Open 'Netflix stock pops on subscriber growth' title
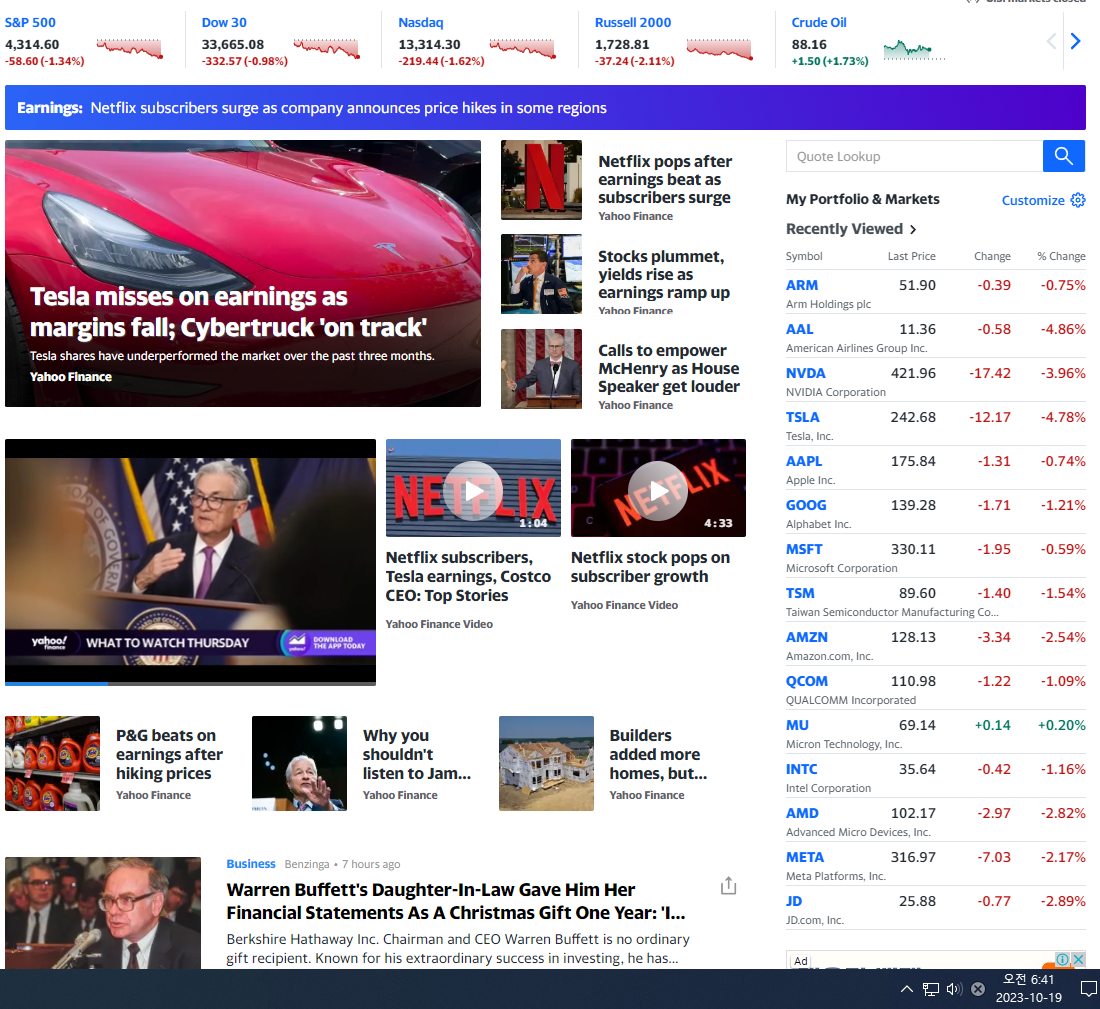Image resolution: width=1100 pixels, height=1009 pixels. pyautogui.click(x=650, y=567)
